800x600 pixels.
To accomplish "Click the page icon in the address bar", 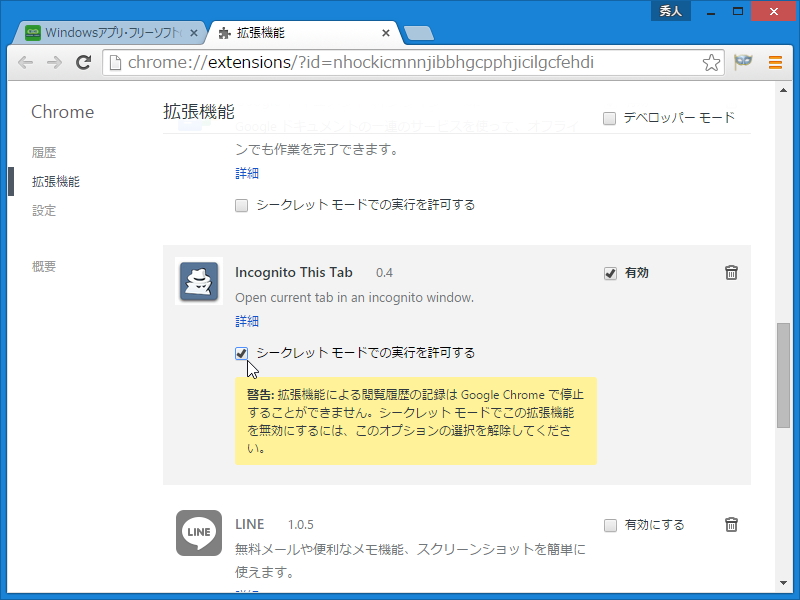I will tap(115, 62).
